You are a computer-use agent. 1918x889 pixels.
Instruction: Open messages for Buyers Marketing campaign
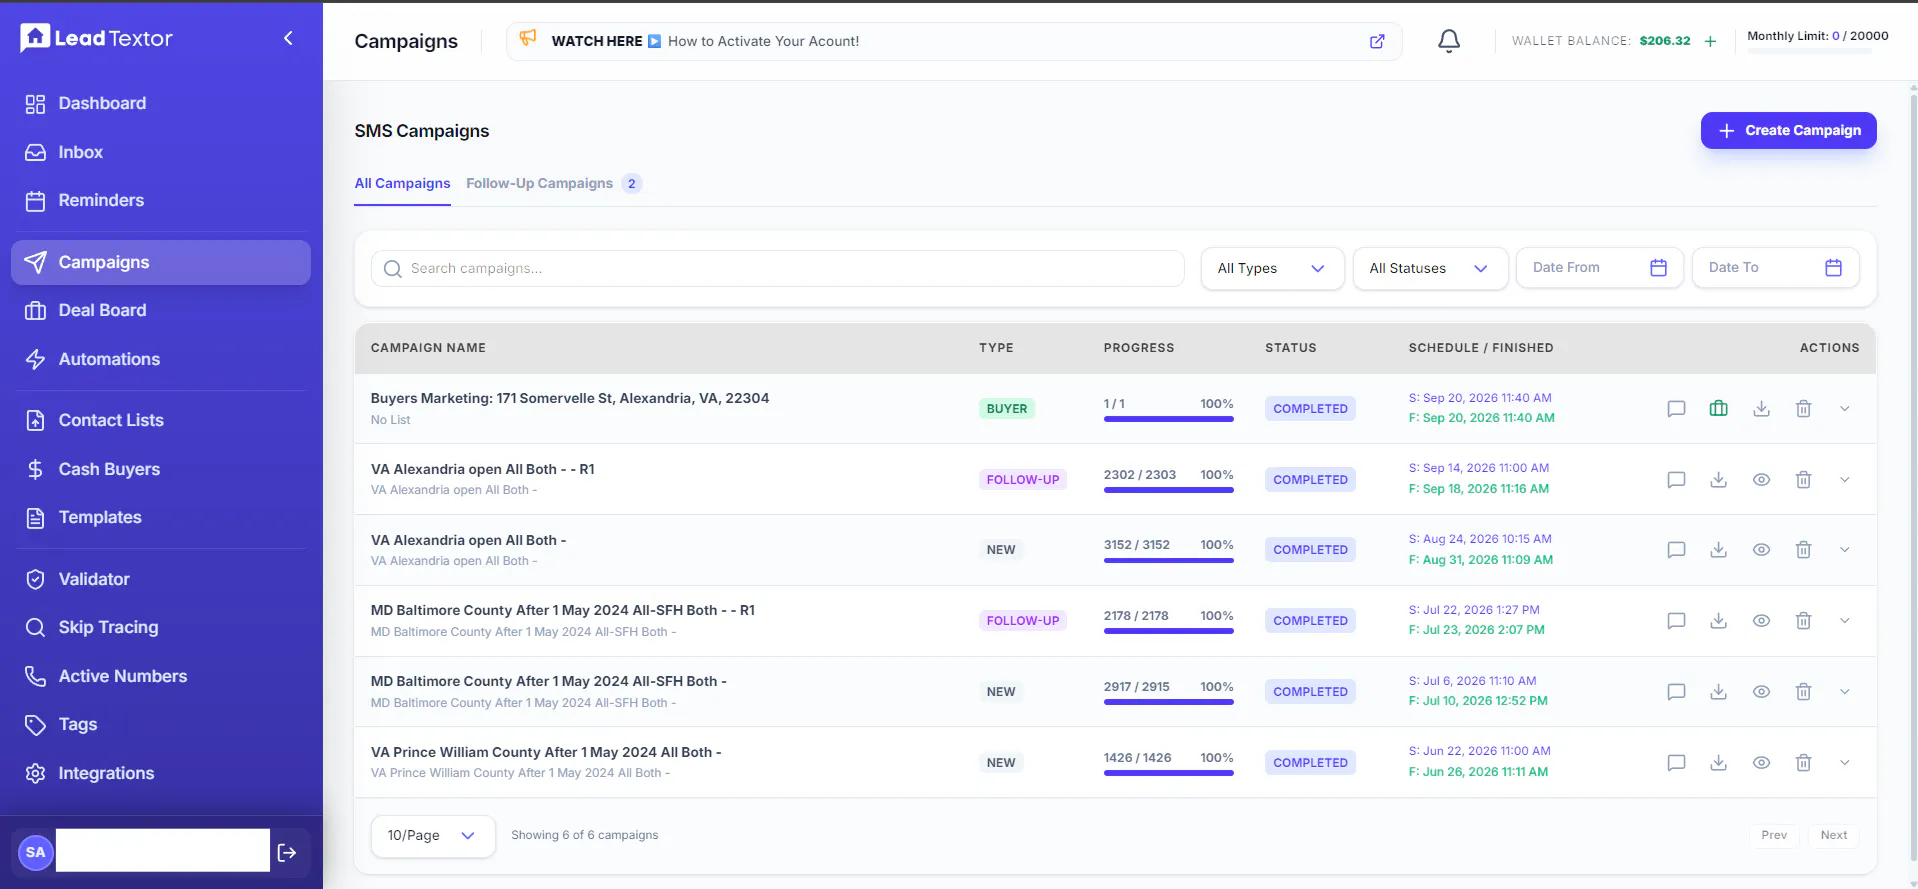tap(1676, 409)
